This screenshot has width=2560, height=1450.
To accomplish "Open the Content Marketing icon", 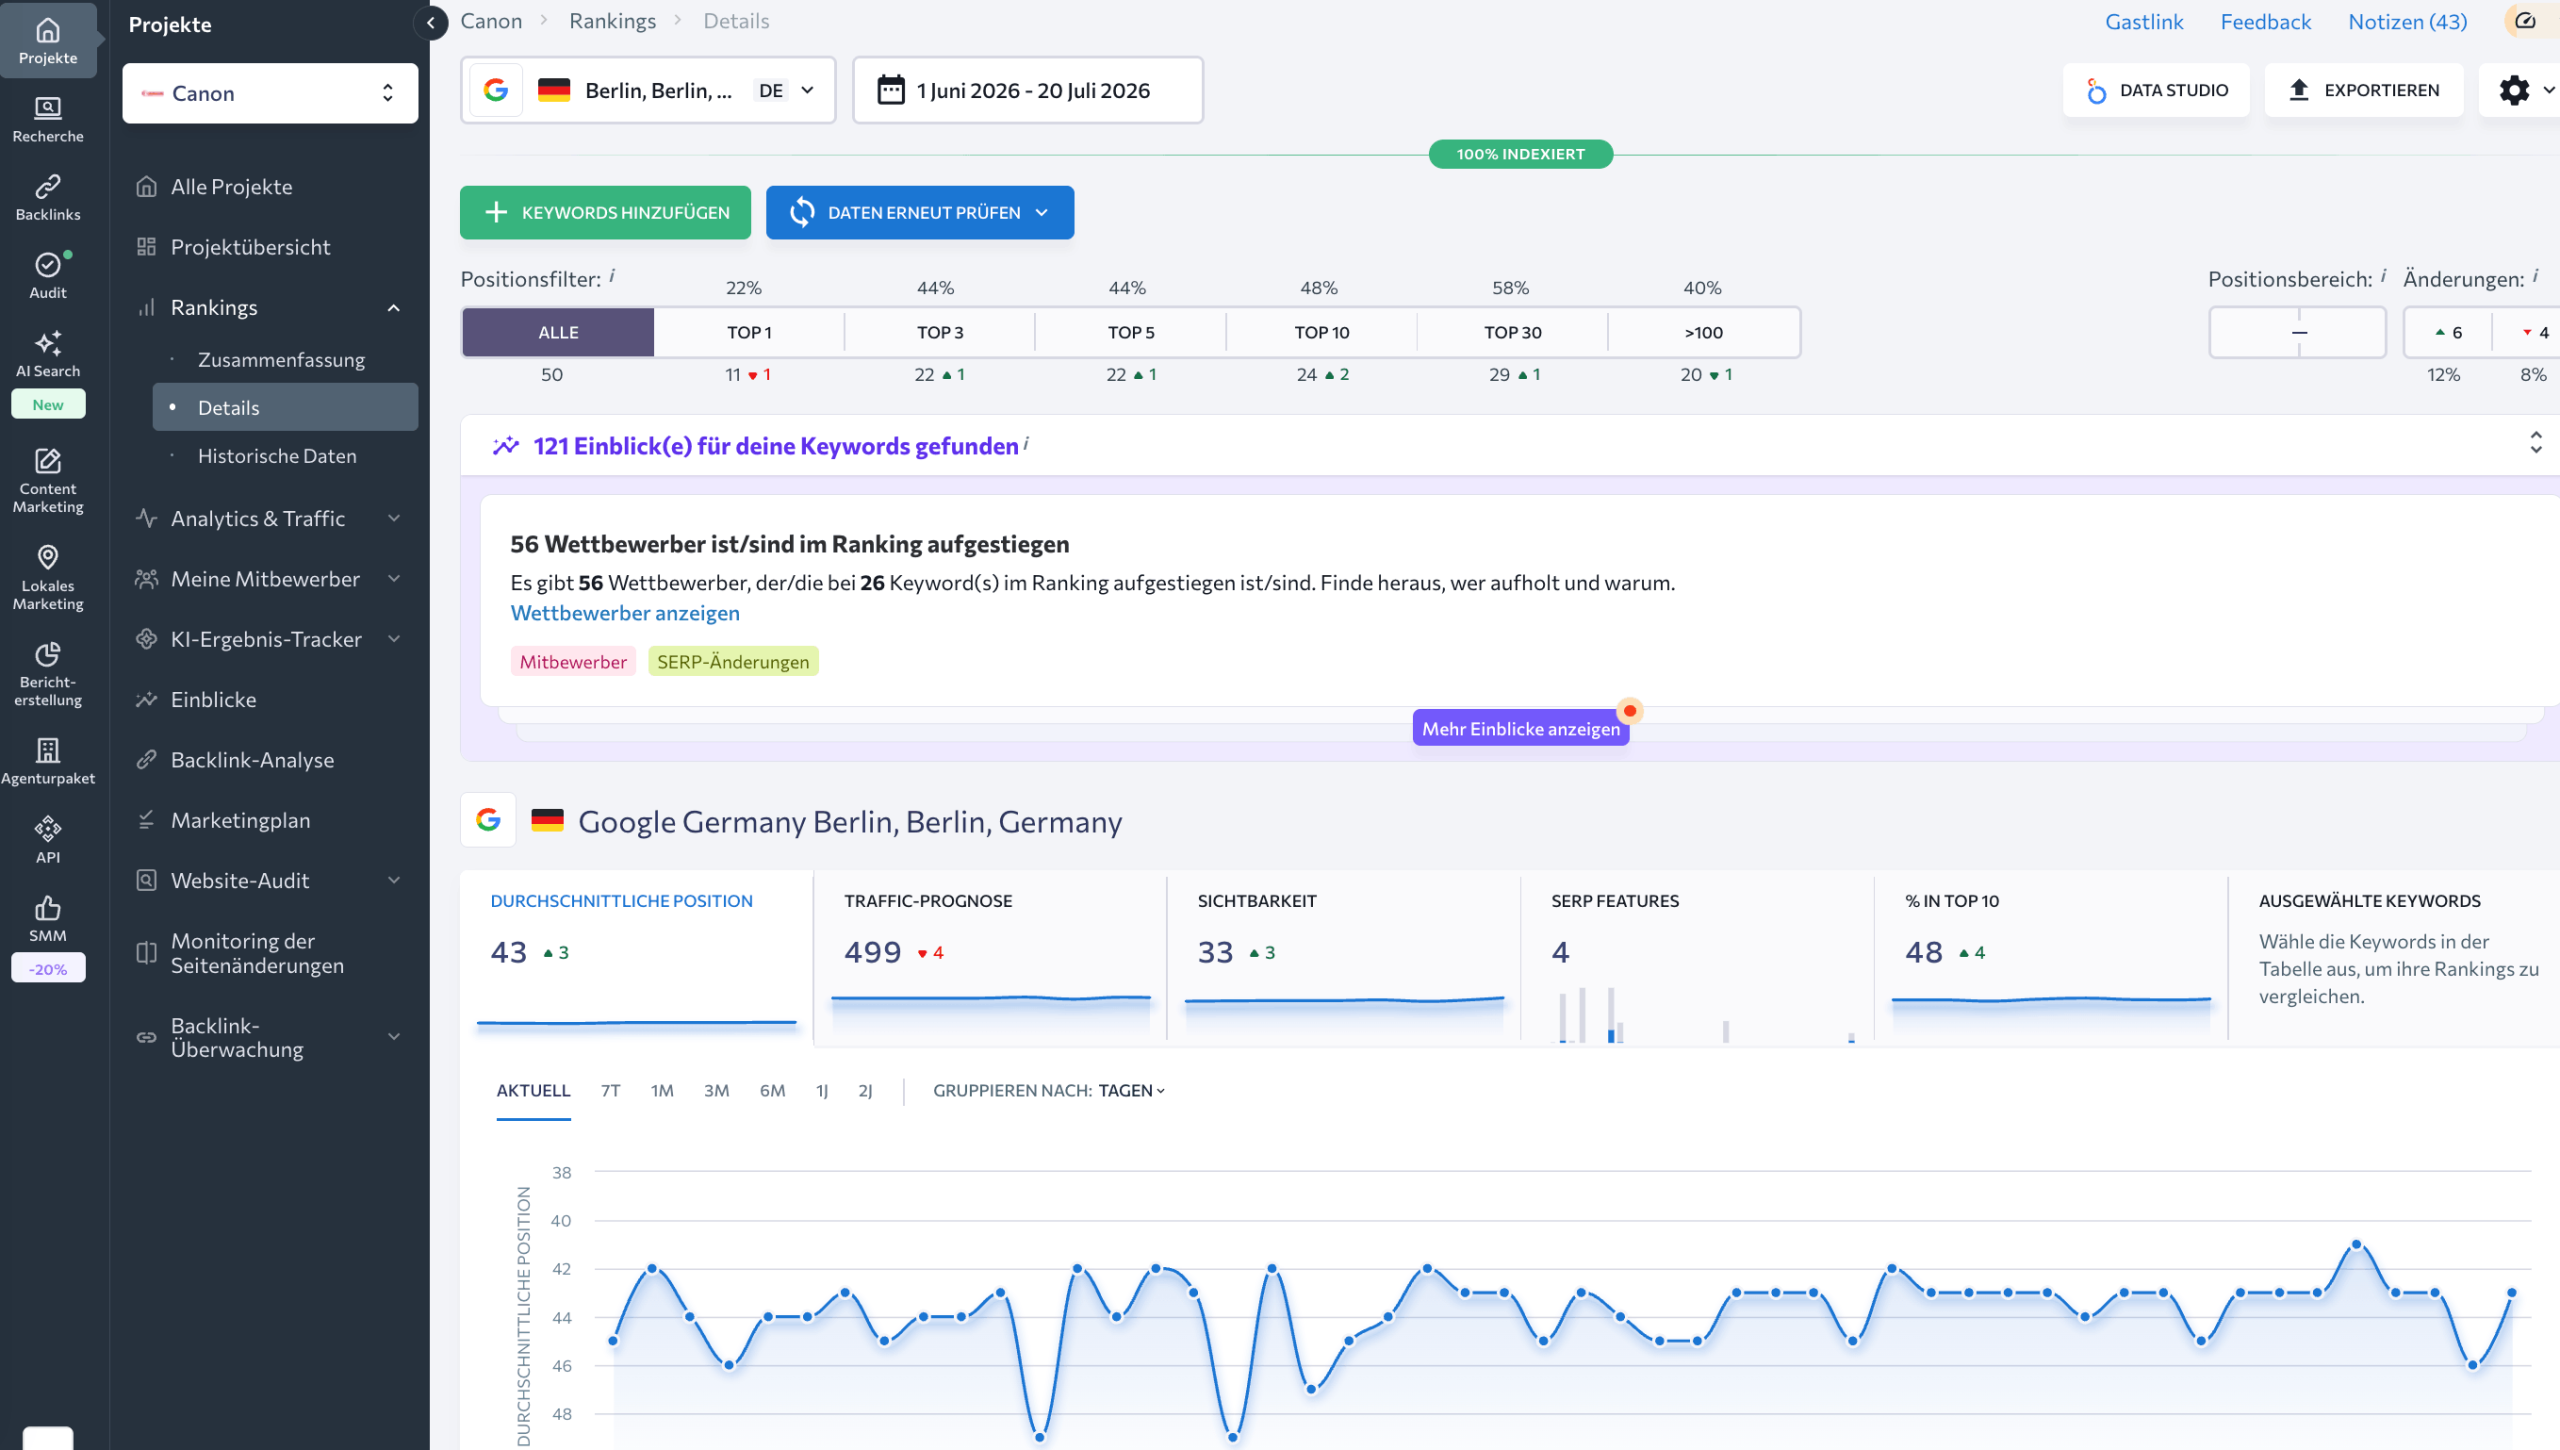I will coord(48,480).
